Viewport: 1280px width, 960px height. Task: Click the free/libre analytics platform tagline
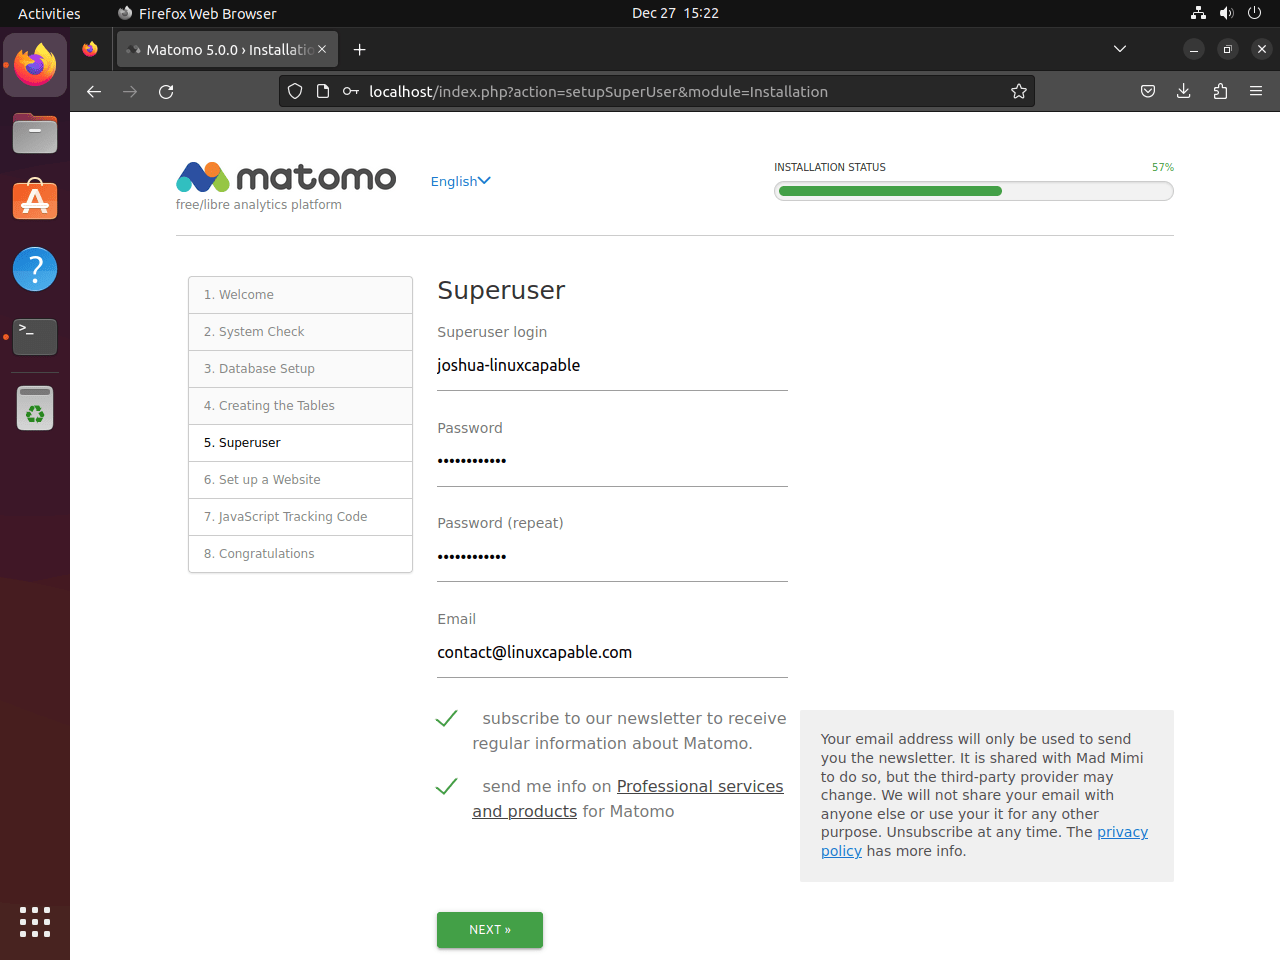click(x=259, y=204)
